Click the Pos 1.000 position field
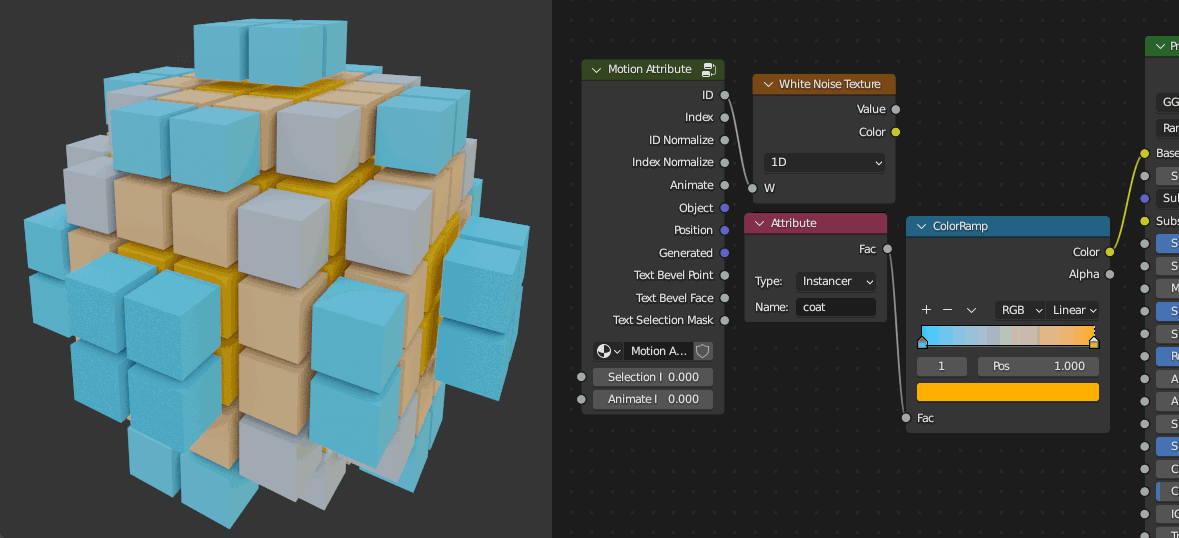Viewport: 1179px width, 538px height. point(1038,366)
